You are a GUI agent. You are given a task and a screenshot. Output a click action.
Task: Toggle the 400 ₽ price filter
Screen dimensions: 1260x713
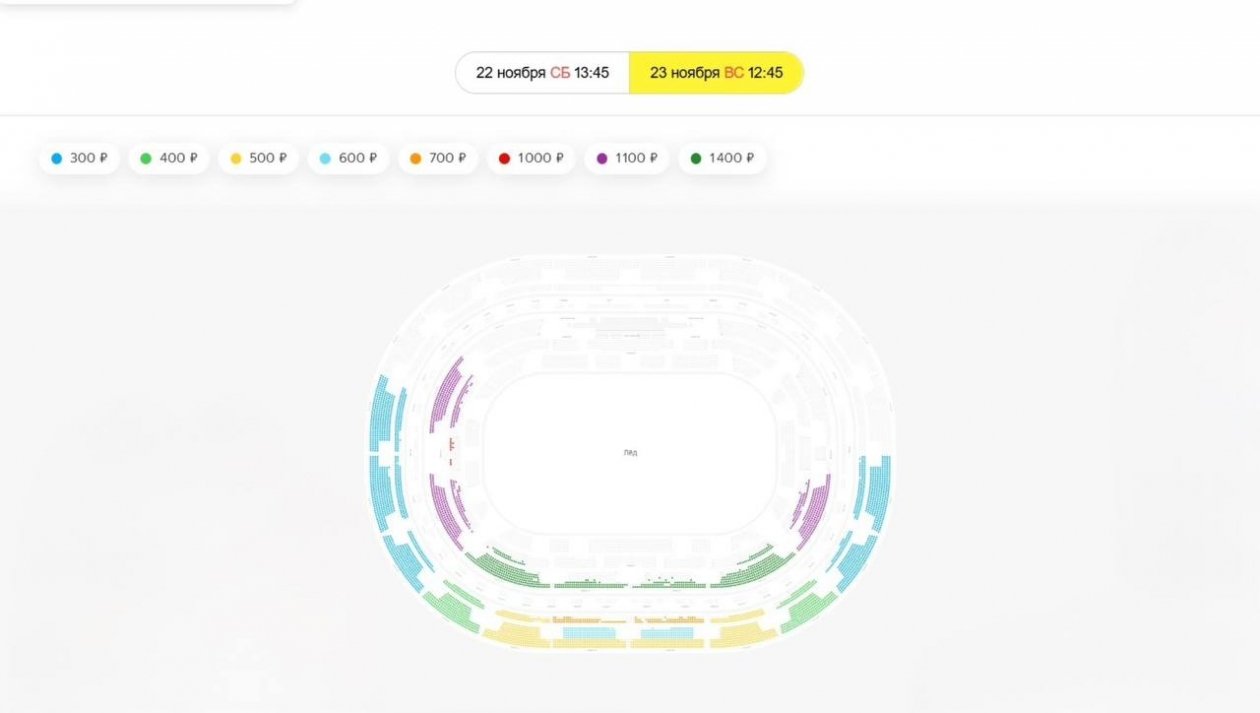tap(169, 158)
